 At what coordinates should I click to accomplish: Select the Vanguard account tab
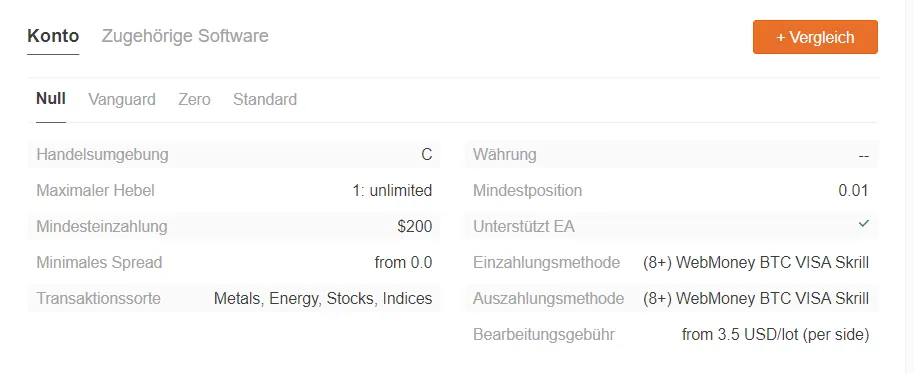click(x=122, y=99)
